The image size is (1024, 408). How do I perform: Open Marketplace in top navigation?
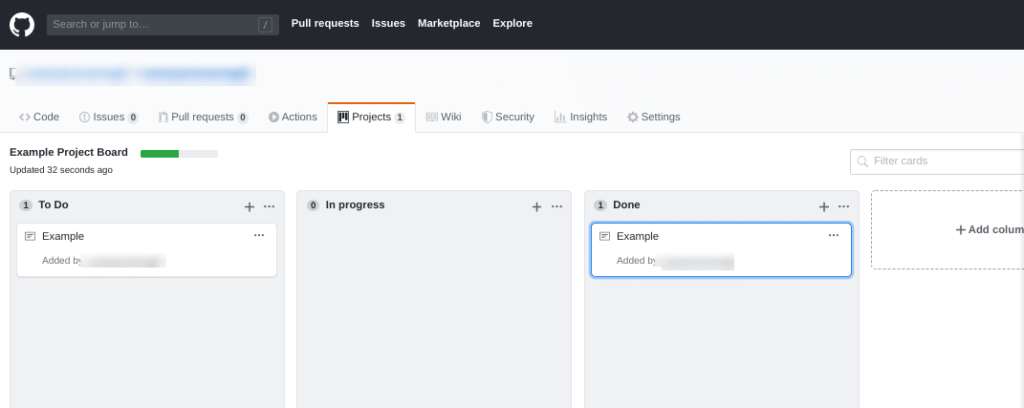(x=449, y=23)
